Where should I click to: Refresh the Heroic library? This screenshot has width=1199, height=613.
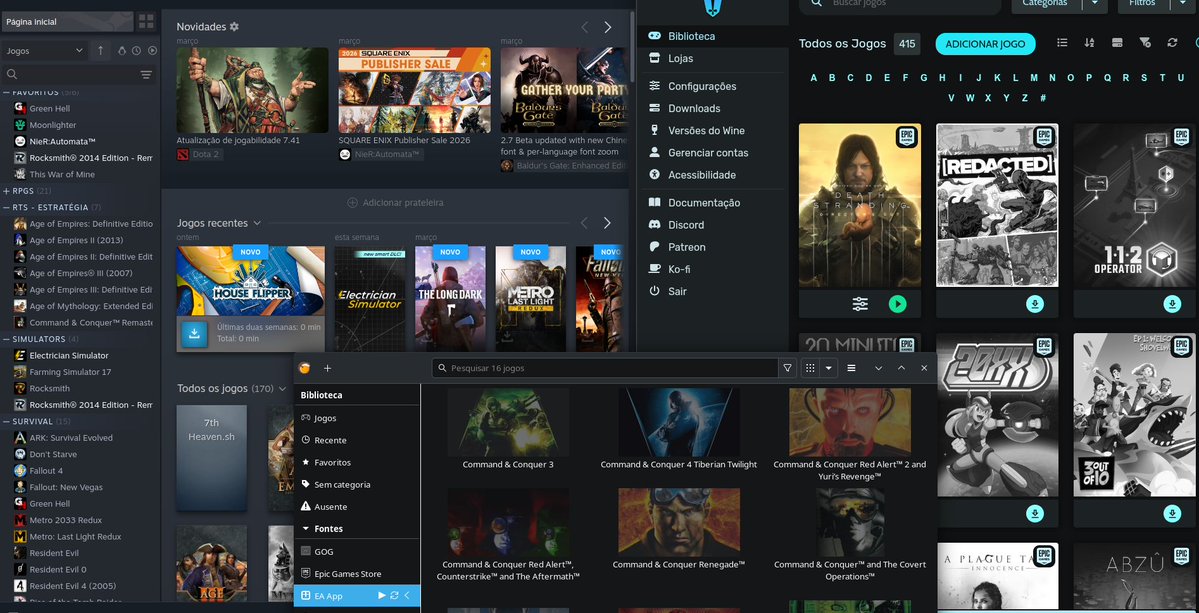tap(1172, 43)
